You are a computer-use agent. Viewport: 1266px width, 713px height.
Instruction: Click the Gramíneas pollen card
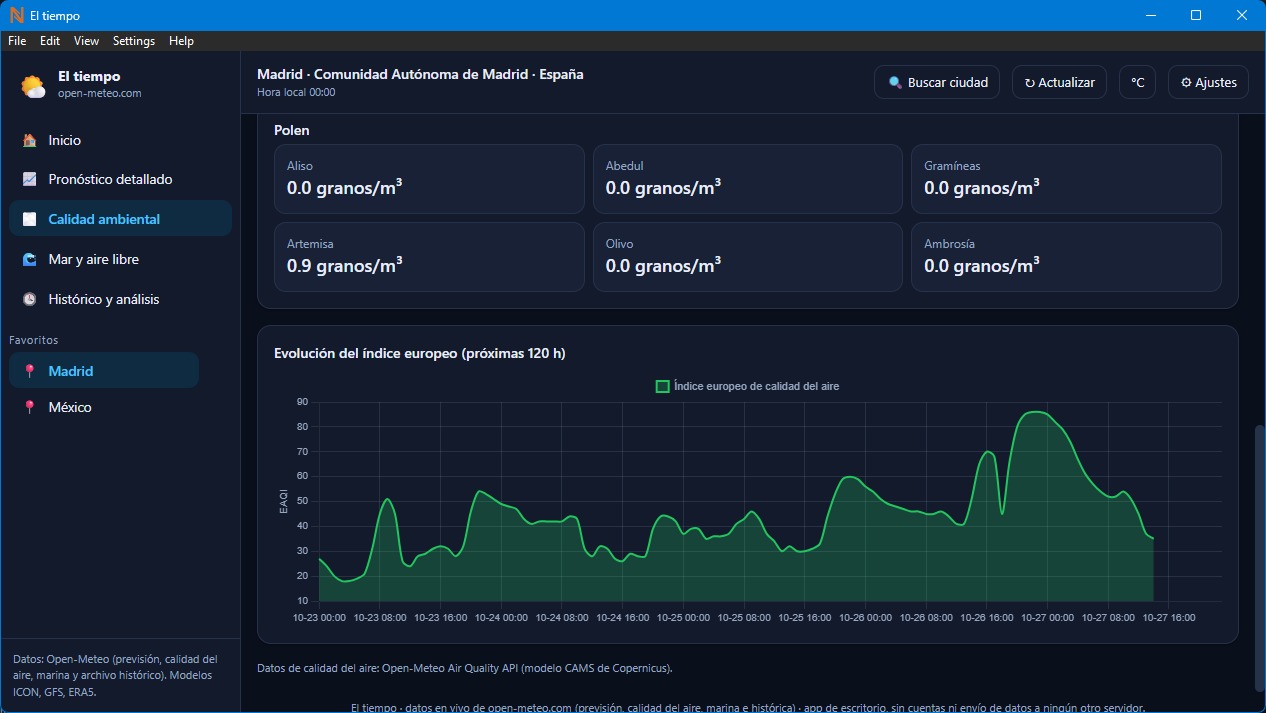click(x=1066, y=179)
